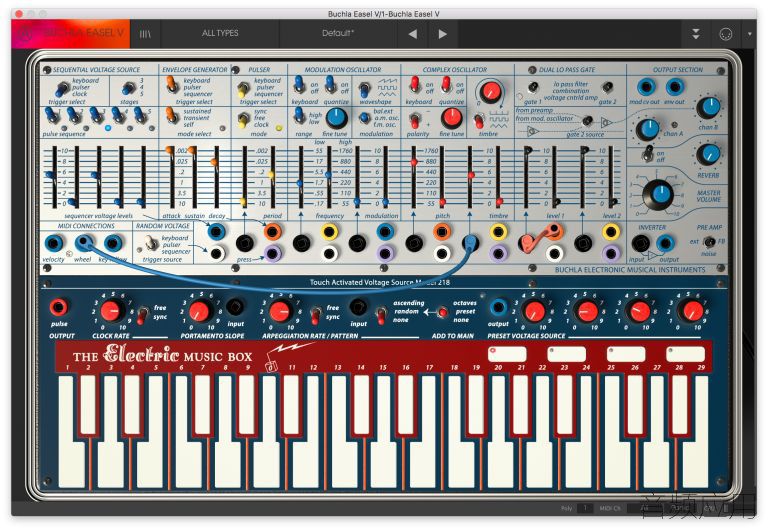Screen dimensions: 768x530
Task: Flip the complex oscillator timbre waveform switch
Action: (479, 120)
